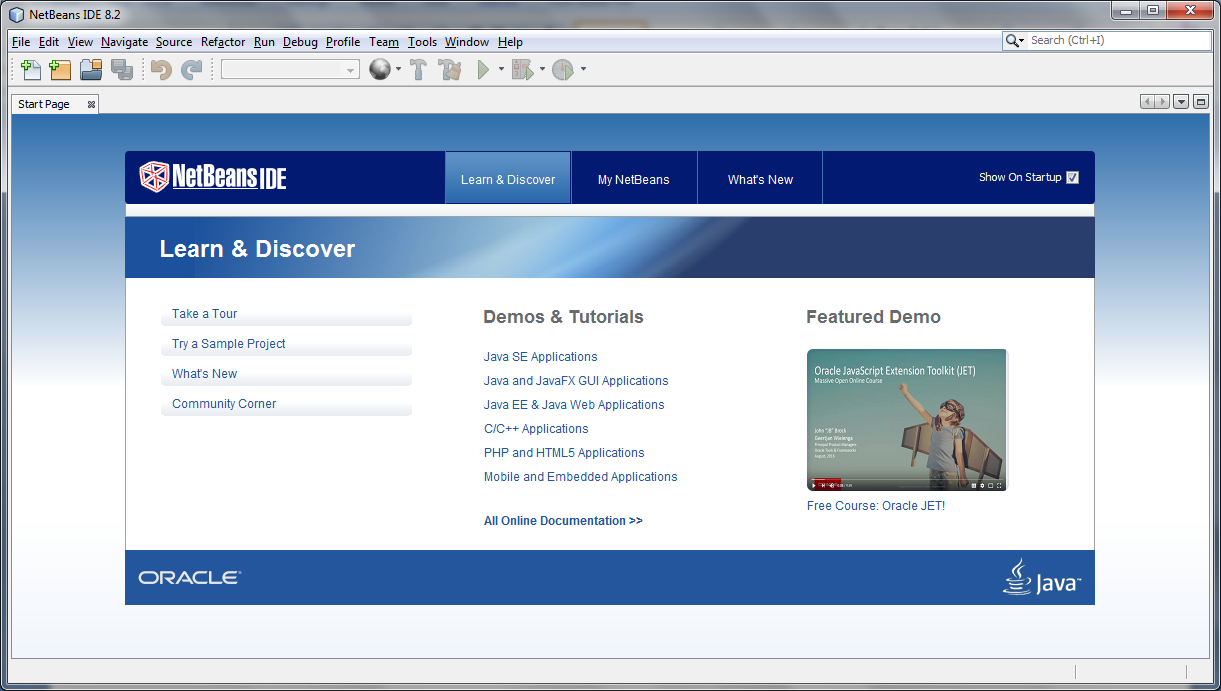This screenshot has height=691, width=1221.
Task: Open the Debug menu
Action: [300, 42]
